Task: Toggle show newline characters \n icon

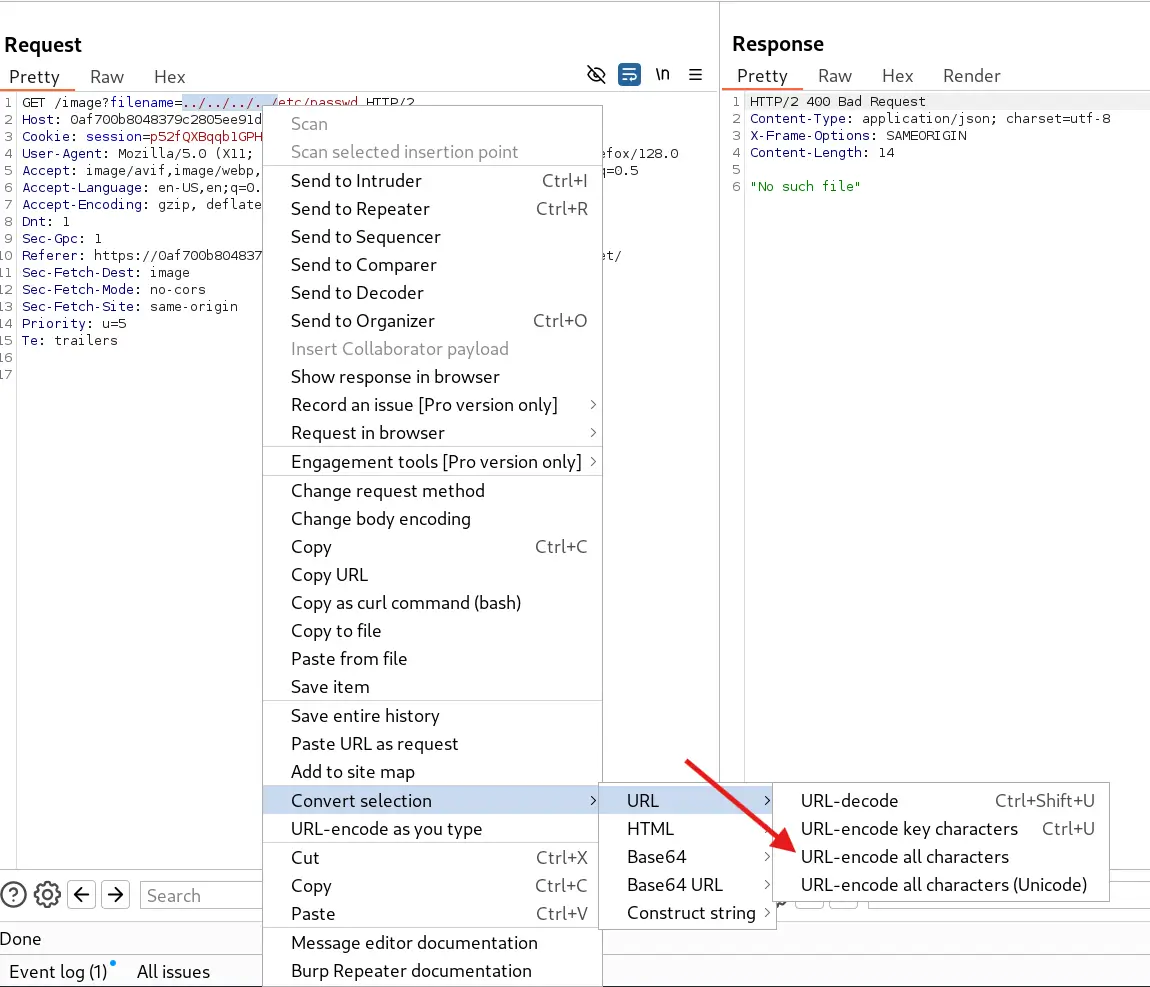Action: click(663, 74)
